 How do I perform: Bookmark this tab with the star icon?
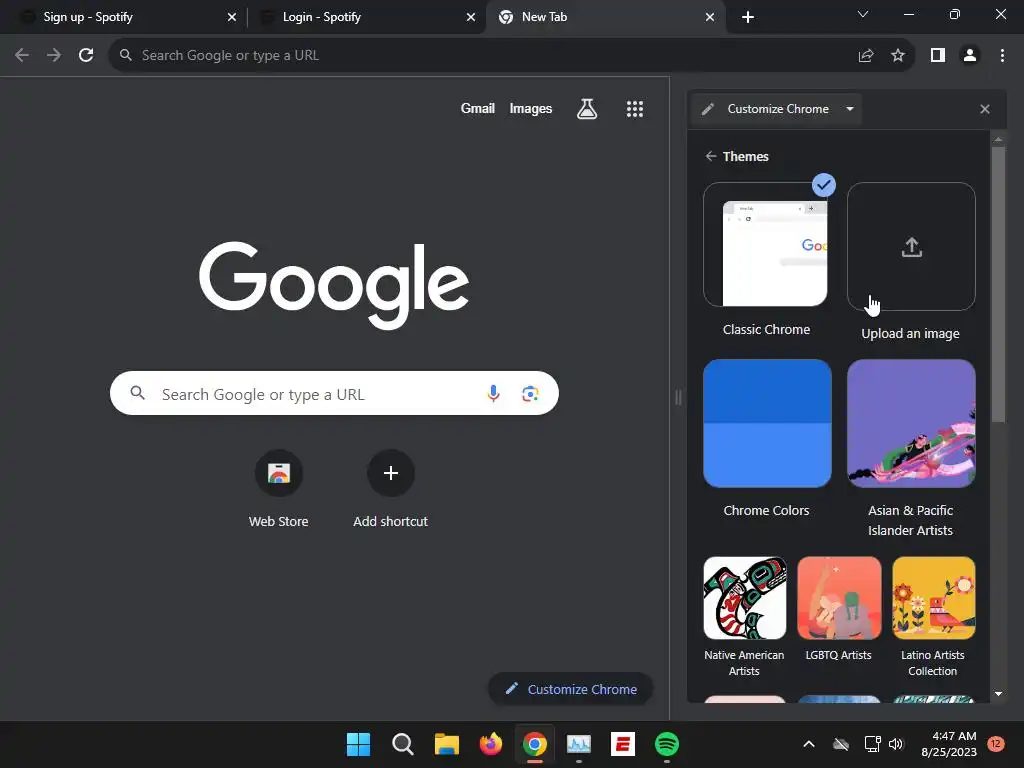point(898,56)
